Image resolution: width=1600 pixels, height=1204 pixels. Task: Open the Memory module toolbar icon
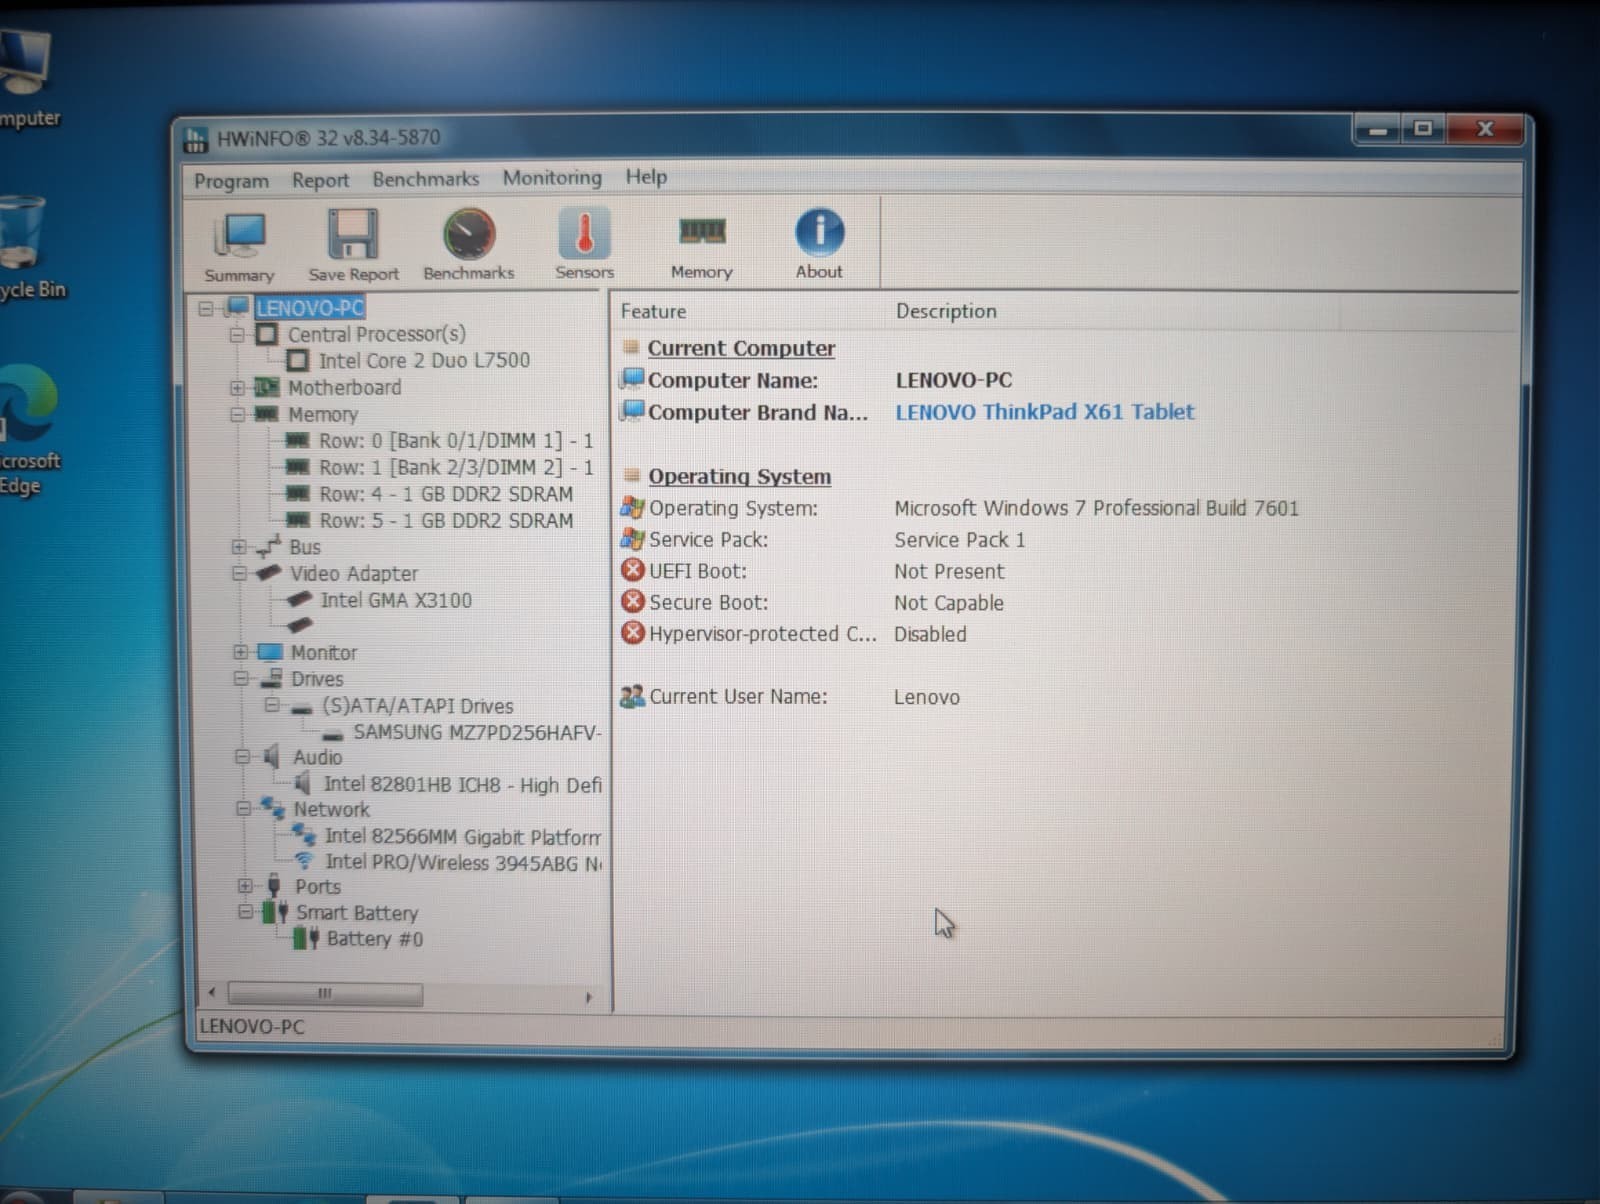coord(702,232)
